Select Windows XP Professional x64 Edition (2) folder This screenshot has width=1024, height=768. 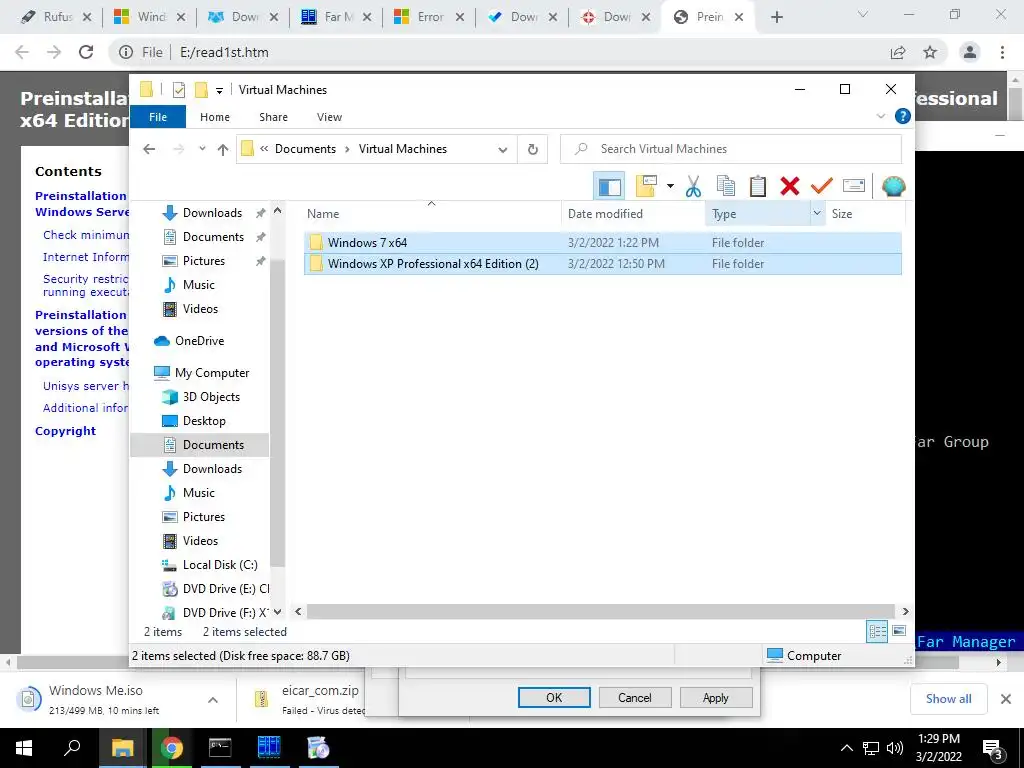(x=602, y=264)
